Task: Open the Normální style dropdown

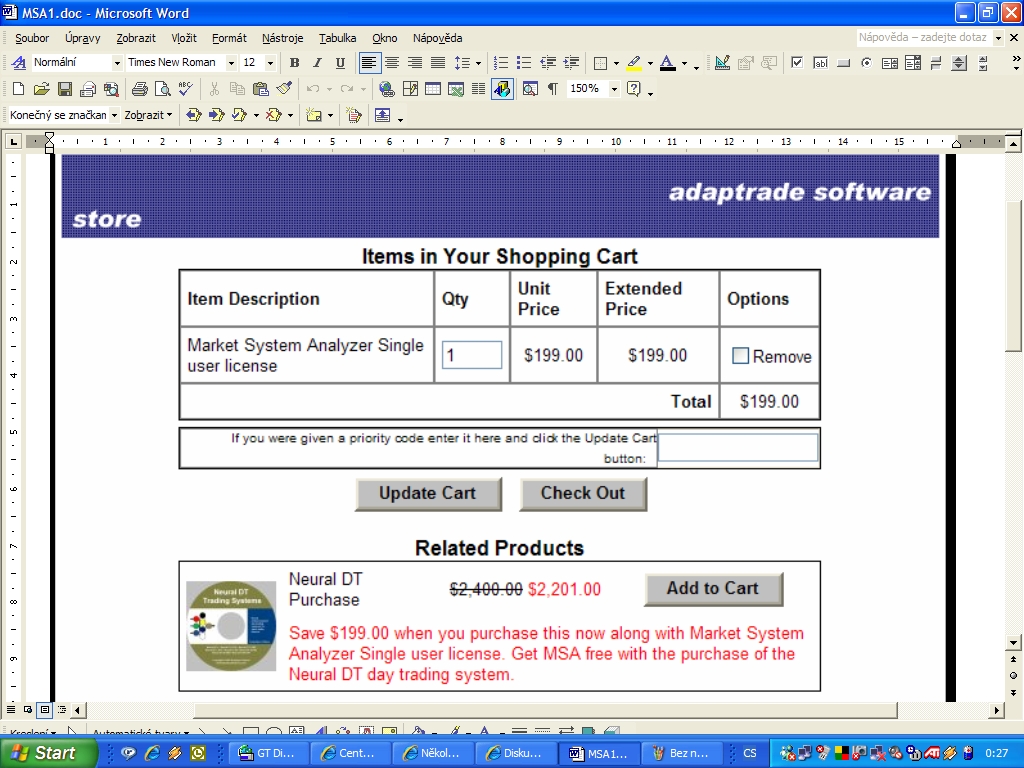Action: point(117,63)
